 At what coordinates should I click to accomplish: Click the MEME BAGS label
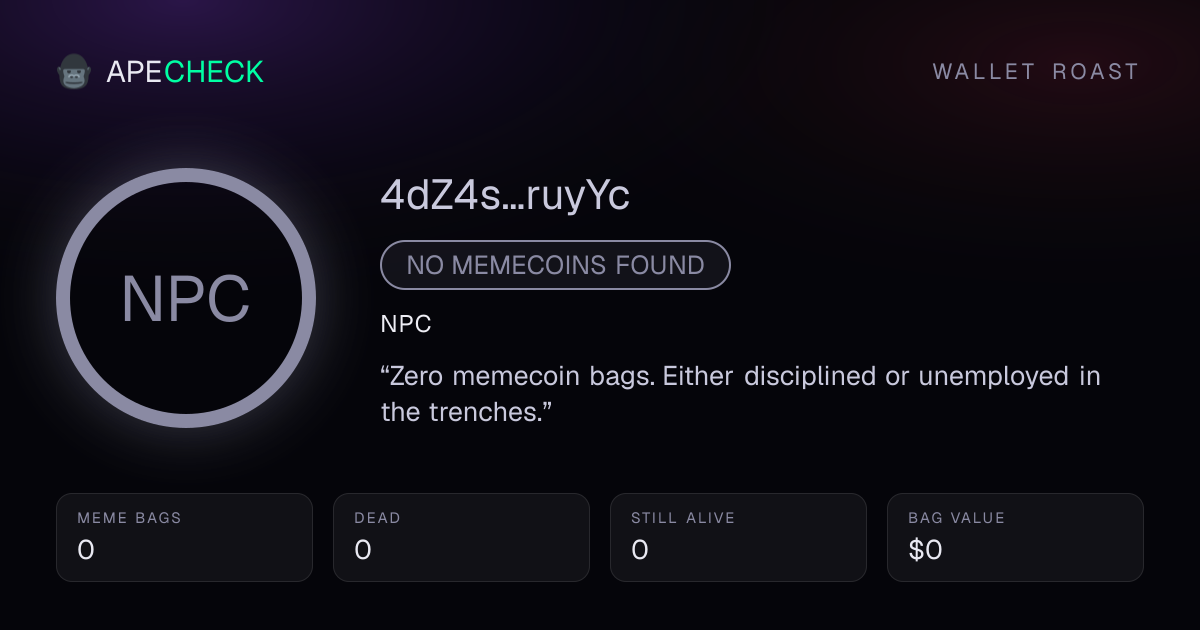(x=130, y=518)
